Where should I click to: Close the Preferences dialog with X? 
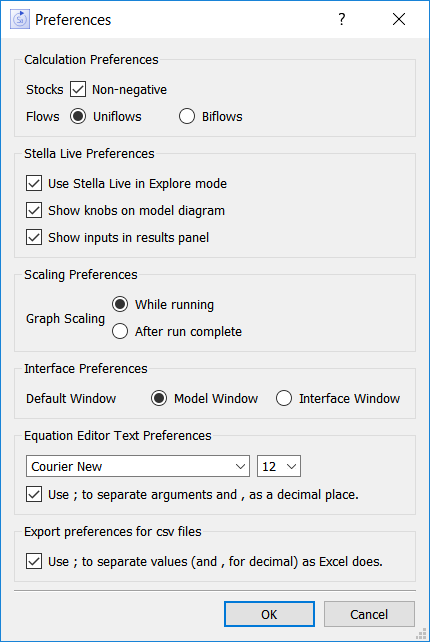point(399,19)
